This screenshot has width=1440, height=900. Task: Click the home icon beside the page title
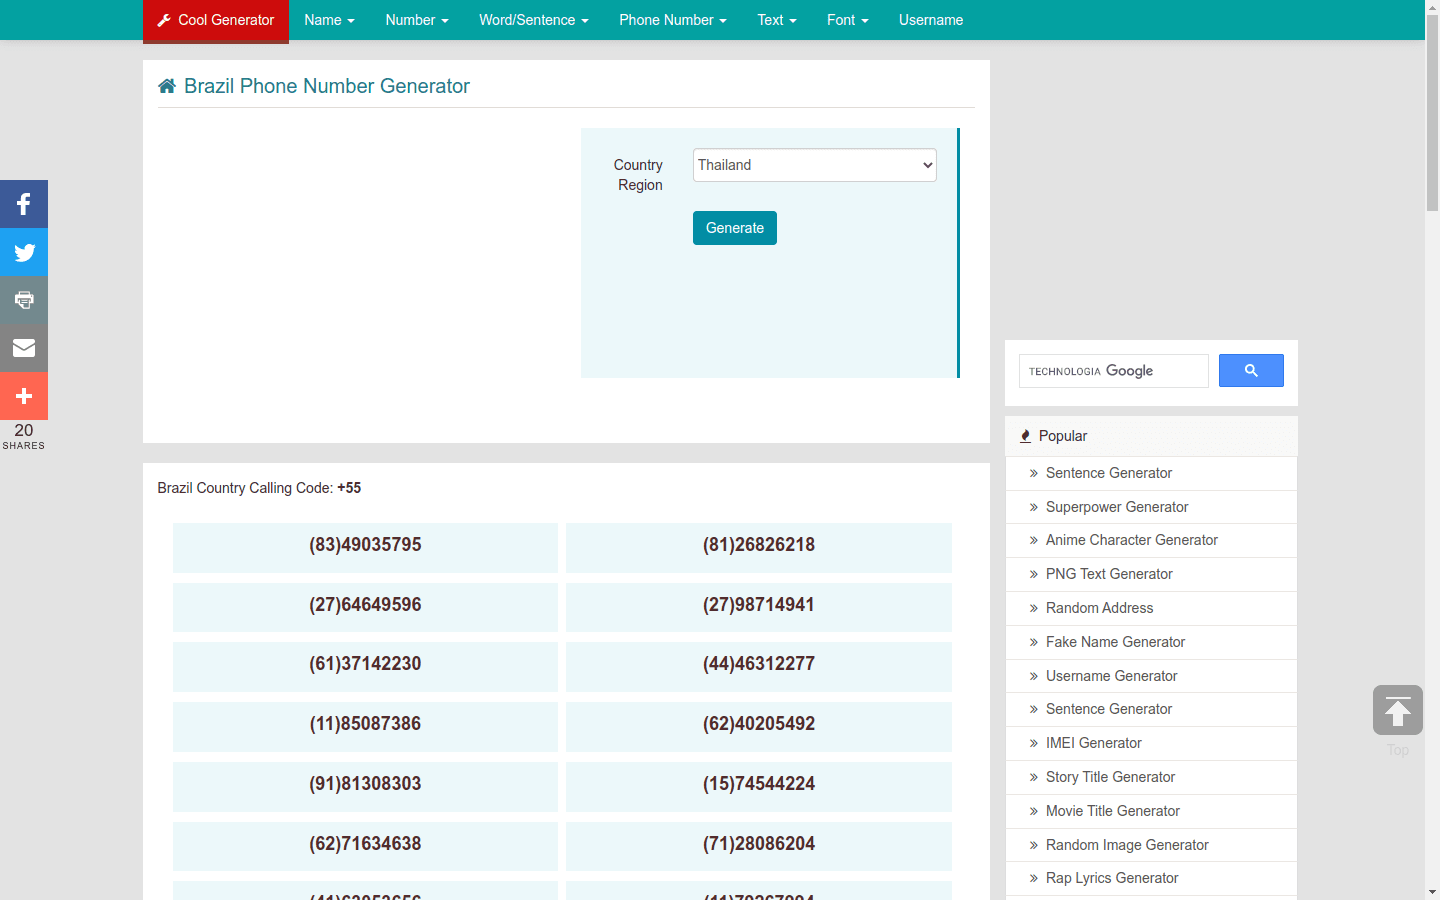pos(166,85)
